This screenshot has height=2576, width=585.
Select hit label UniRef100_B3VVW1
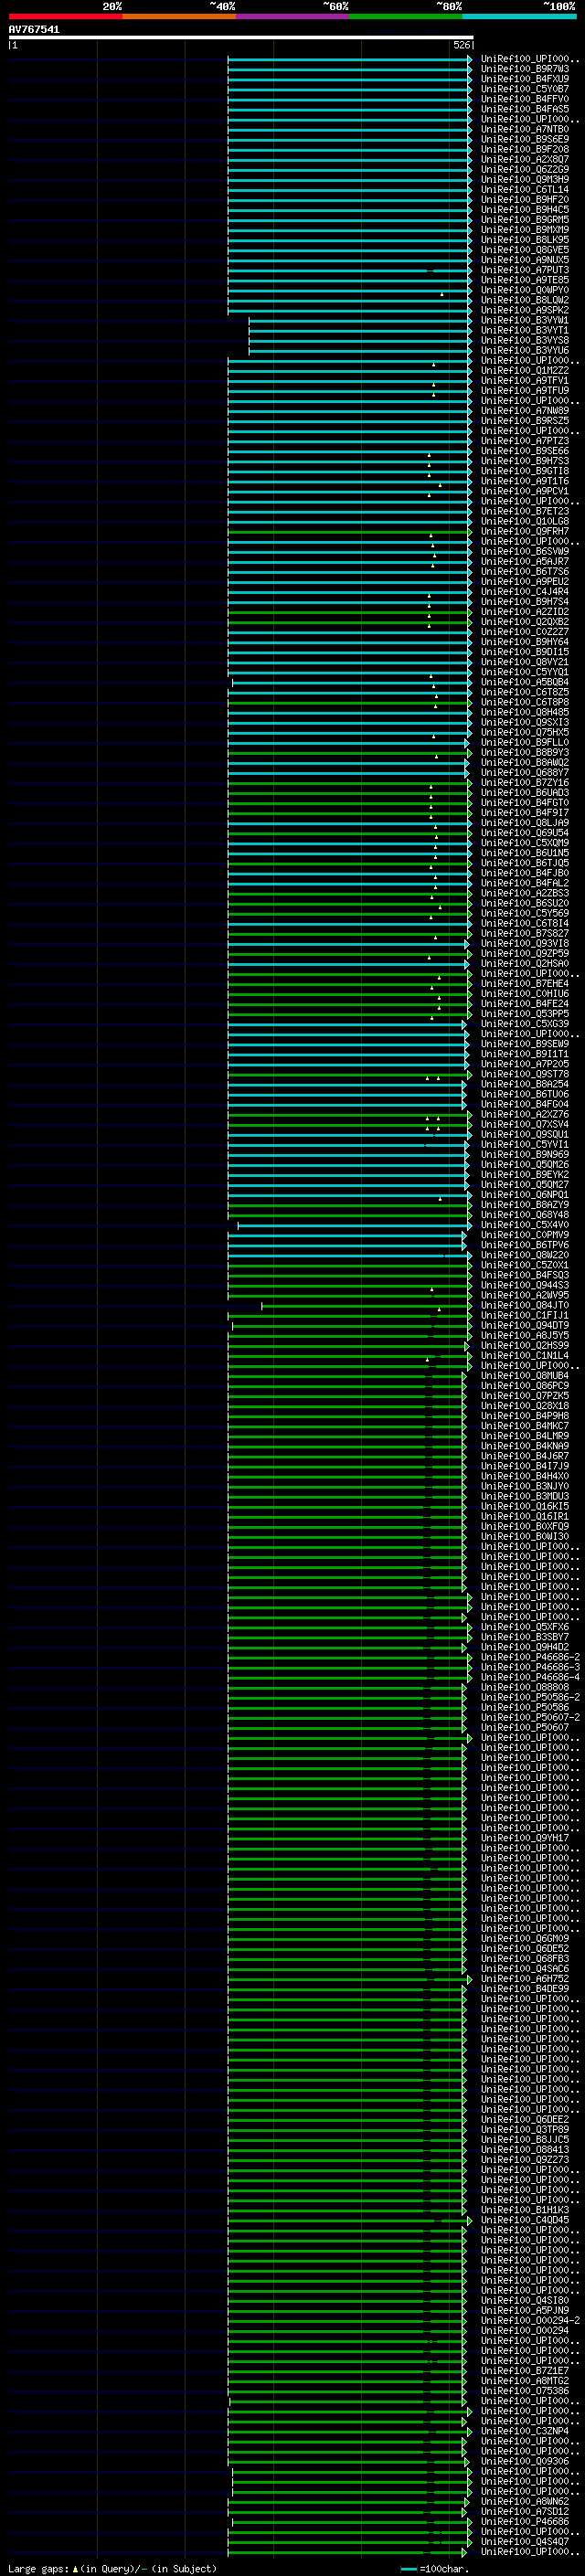(x=525, y=320)
